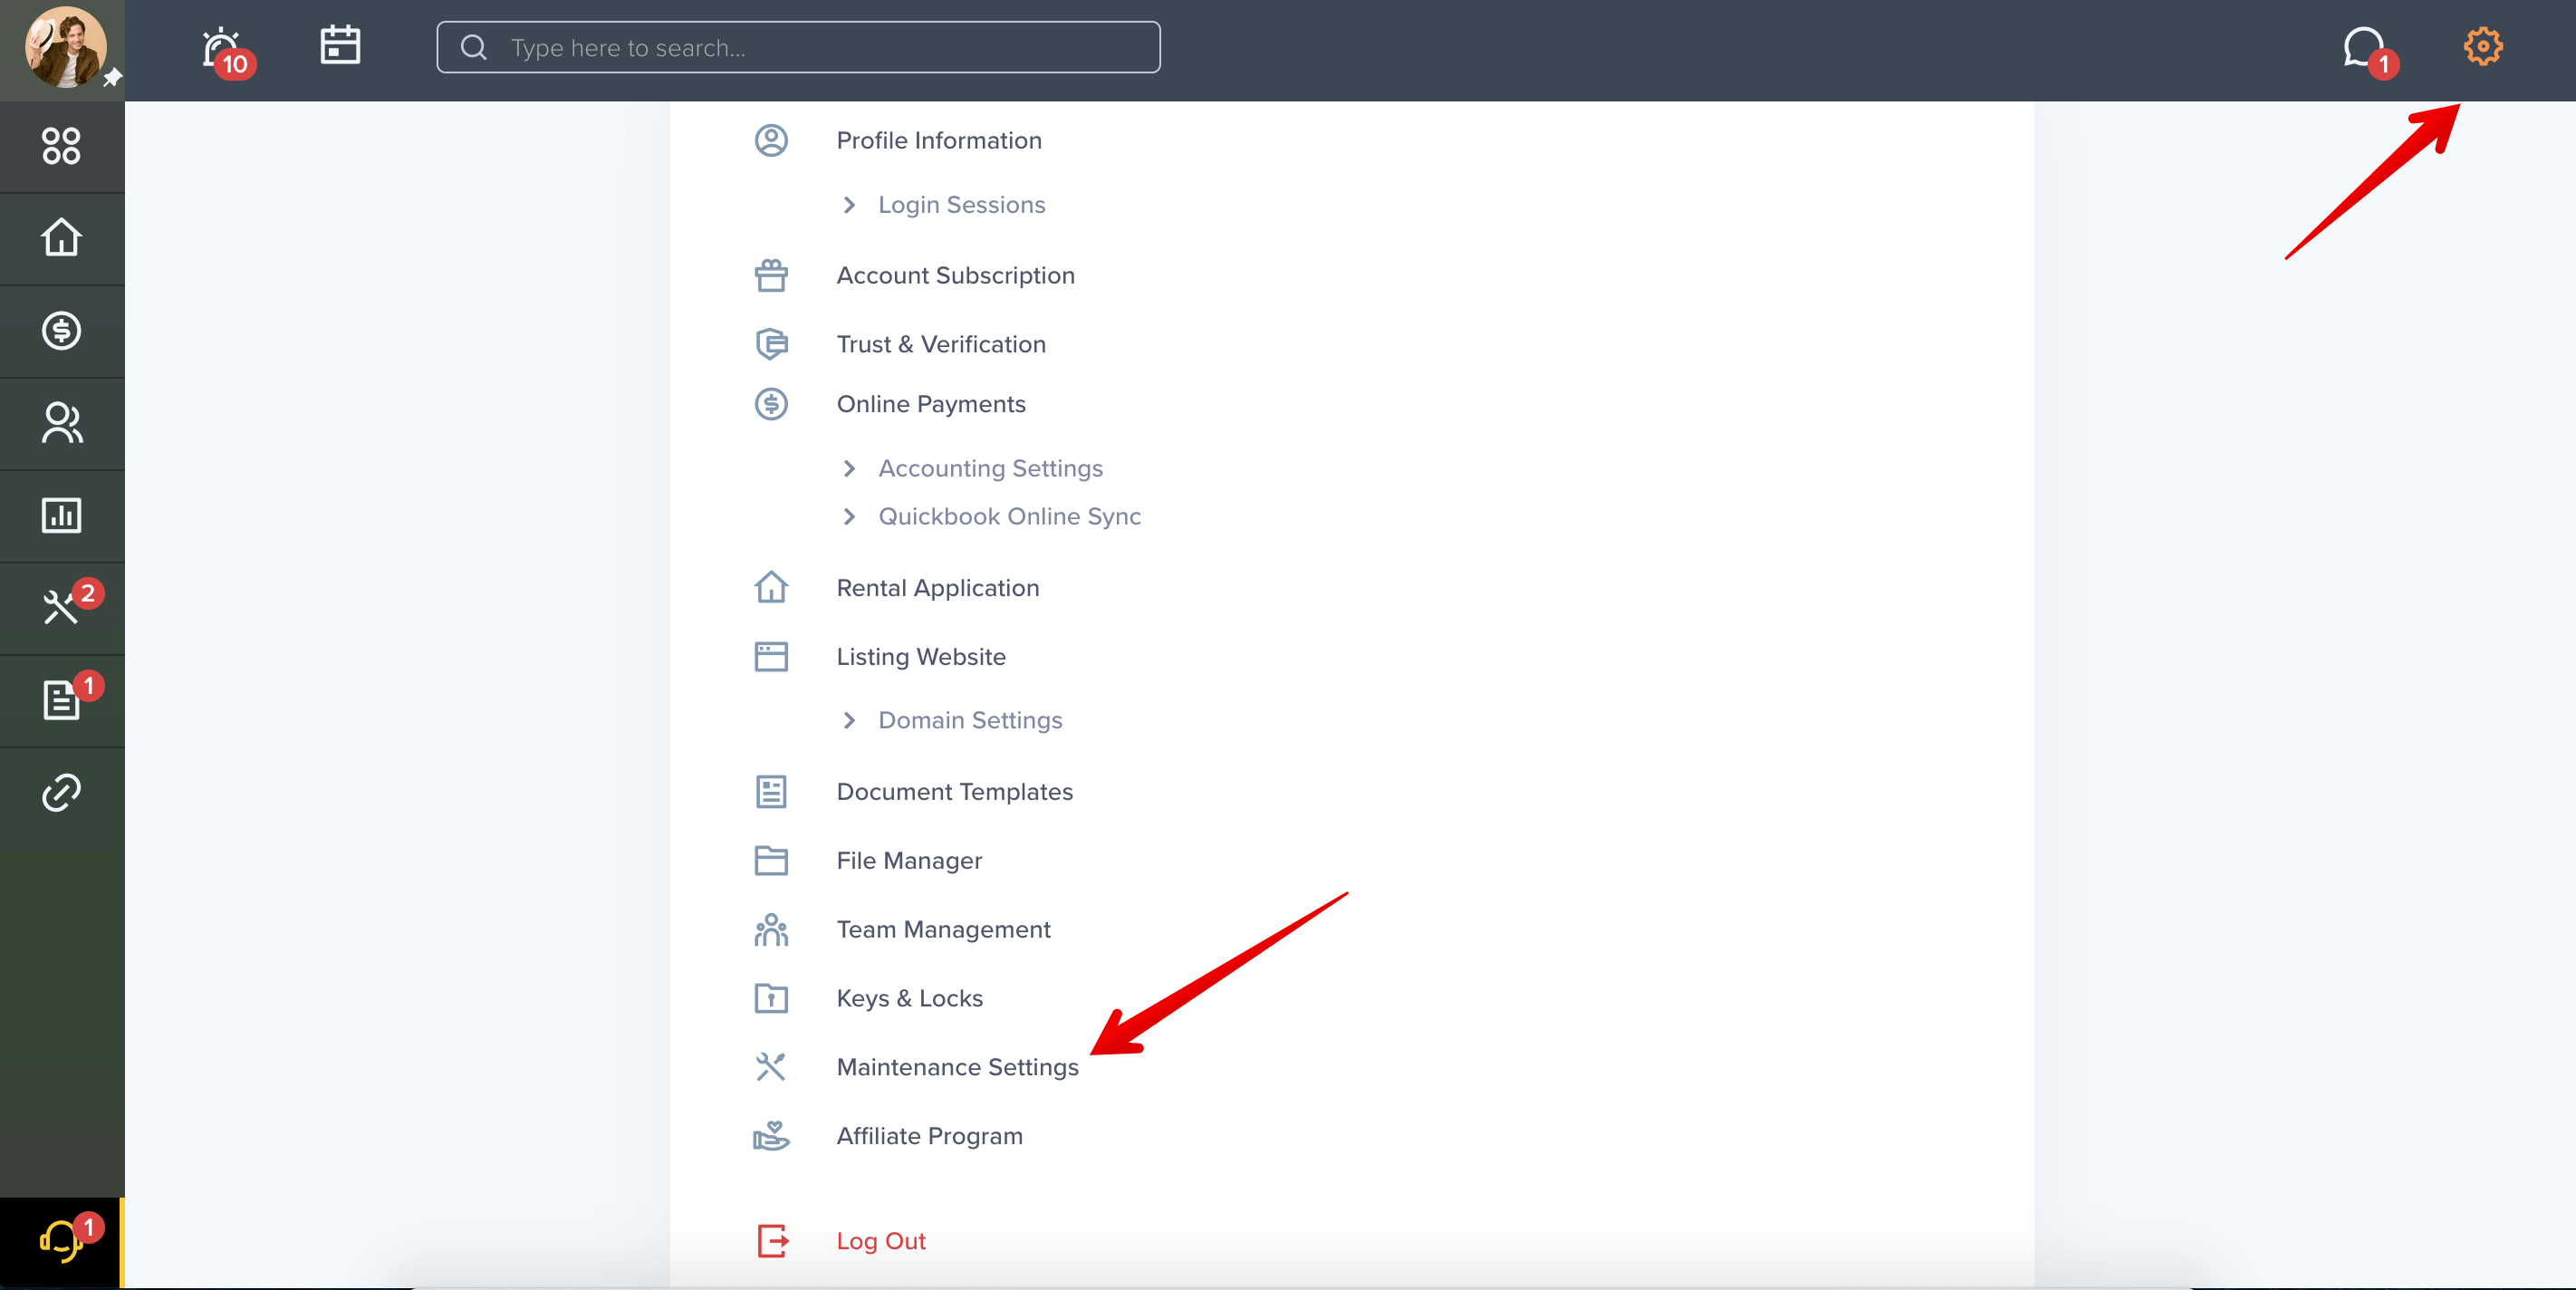2576x1290 pixels.
Task: Open the dollar accounting icon in sidebar
Action: pos(61,330)
